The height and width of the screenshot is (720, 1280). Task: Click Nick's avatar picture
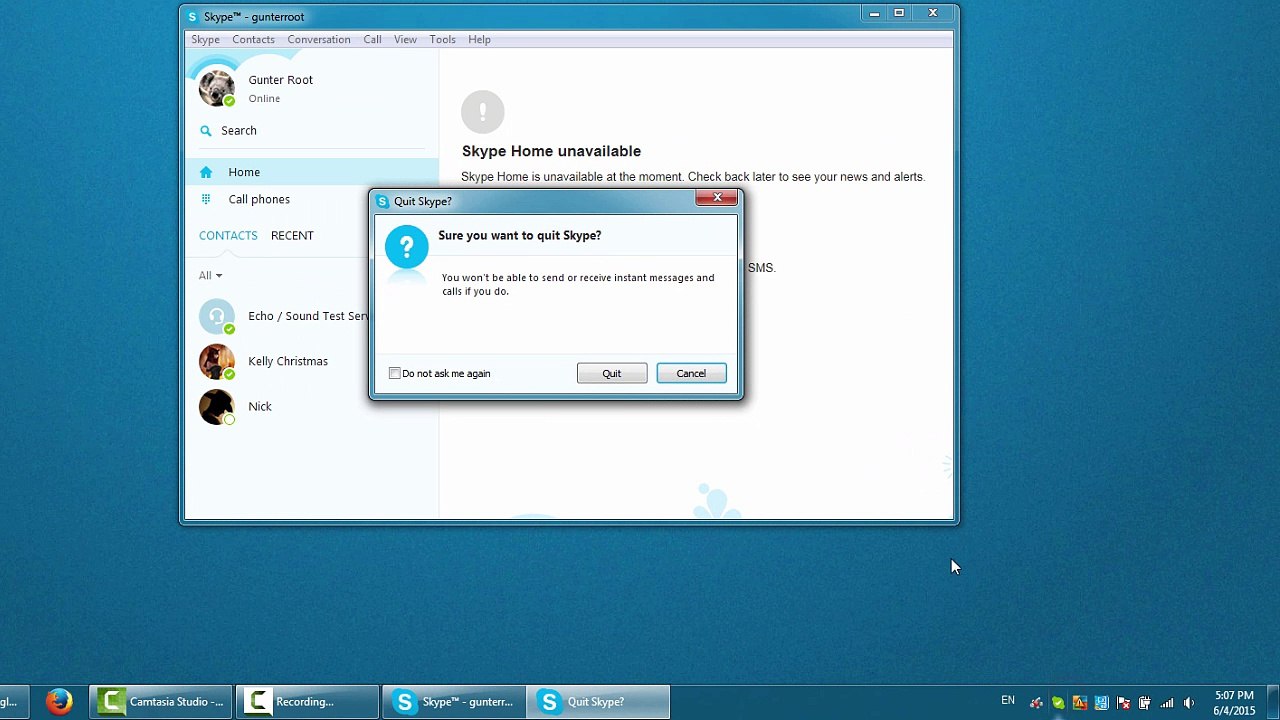216,406
